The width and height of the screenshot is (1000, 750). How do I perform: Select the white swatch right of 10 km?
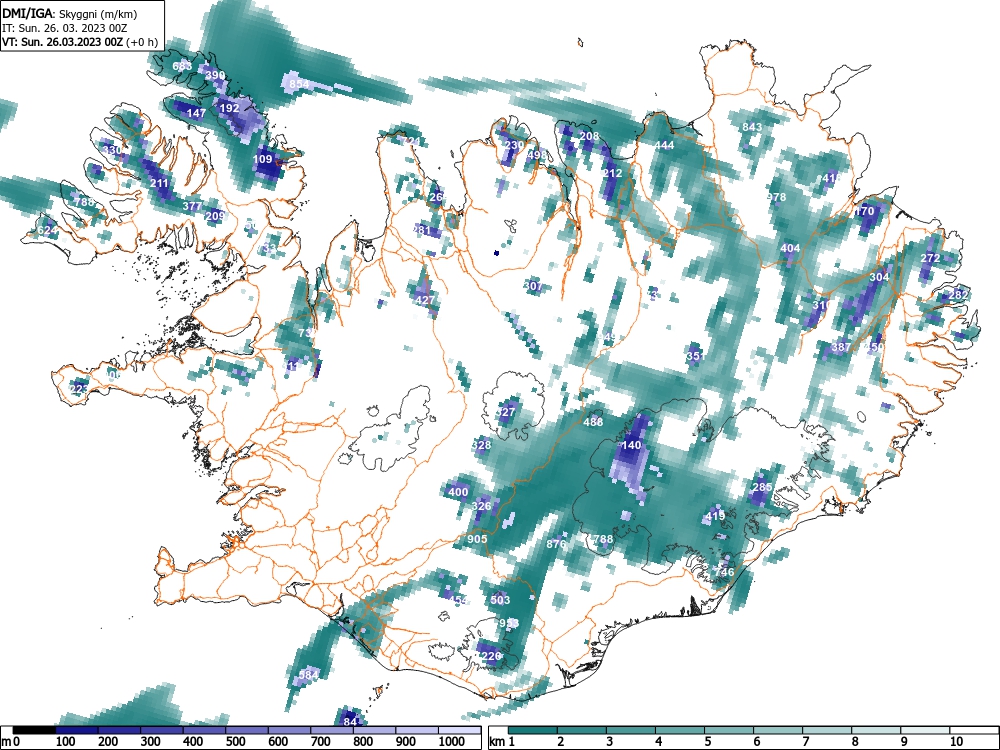click(x=973, y=730)
